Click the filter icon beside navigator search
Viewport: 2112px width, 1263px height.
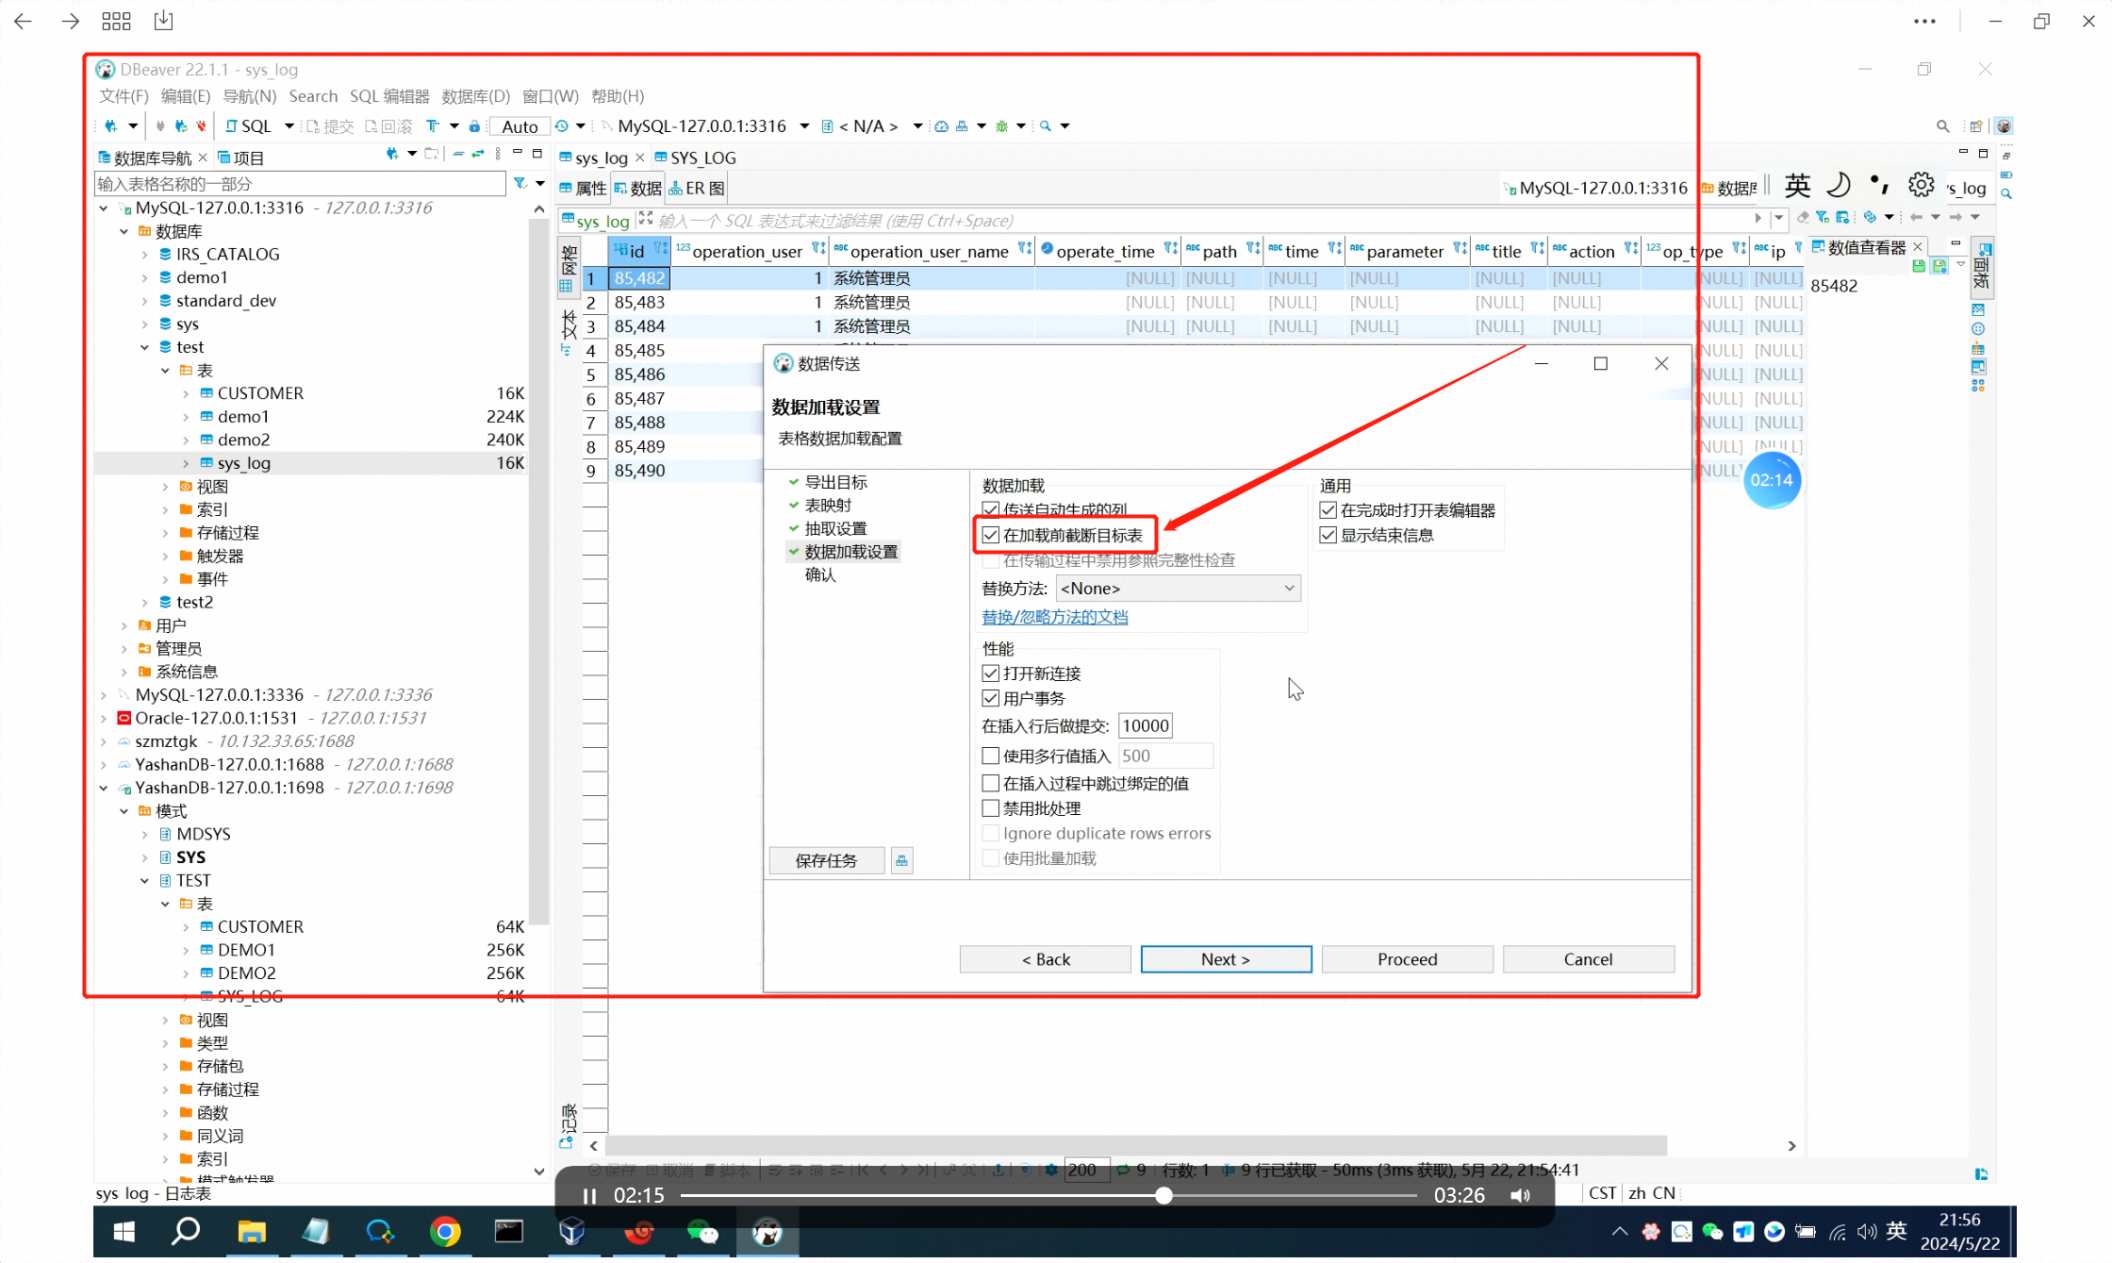pos(520,184)
